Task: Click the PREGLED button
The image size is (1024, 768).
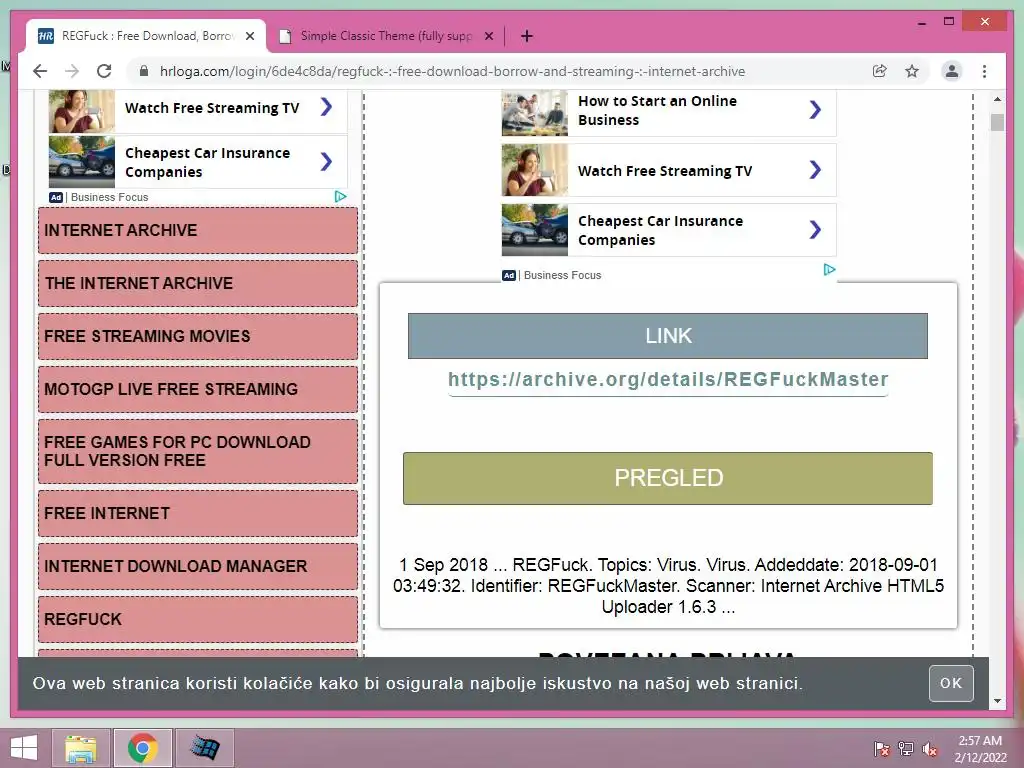Action: click(x=667, y=478)
